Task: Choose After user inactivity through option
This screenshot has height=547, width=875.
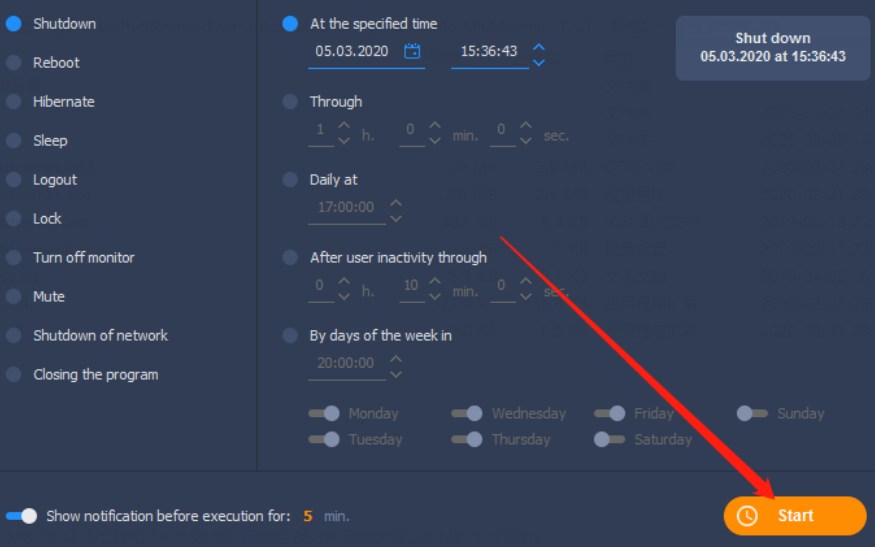Action: pyautogui.click(x=290, y=257)
